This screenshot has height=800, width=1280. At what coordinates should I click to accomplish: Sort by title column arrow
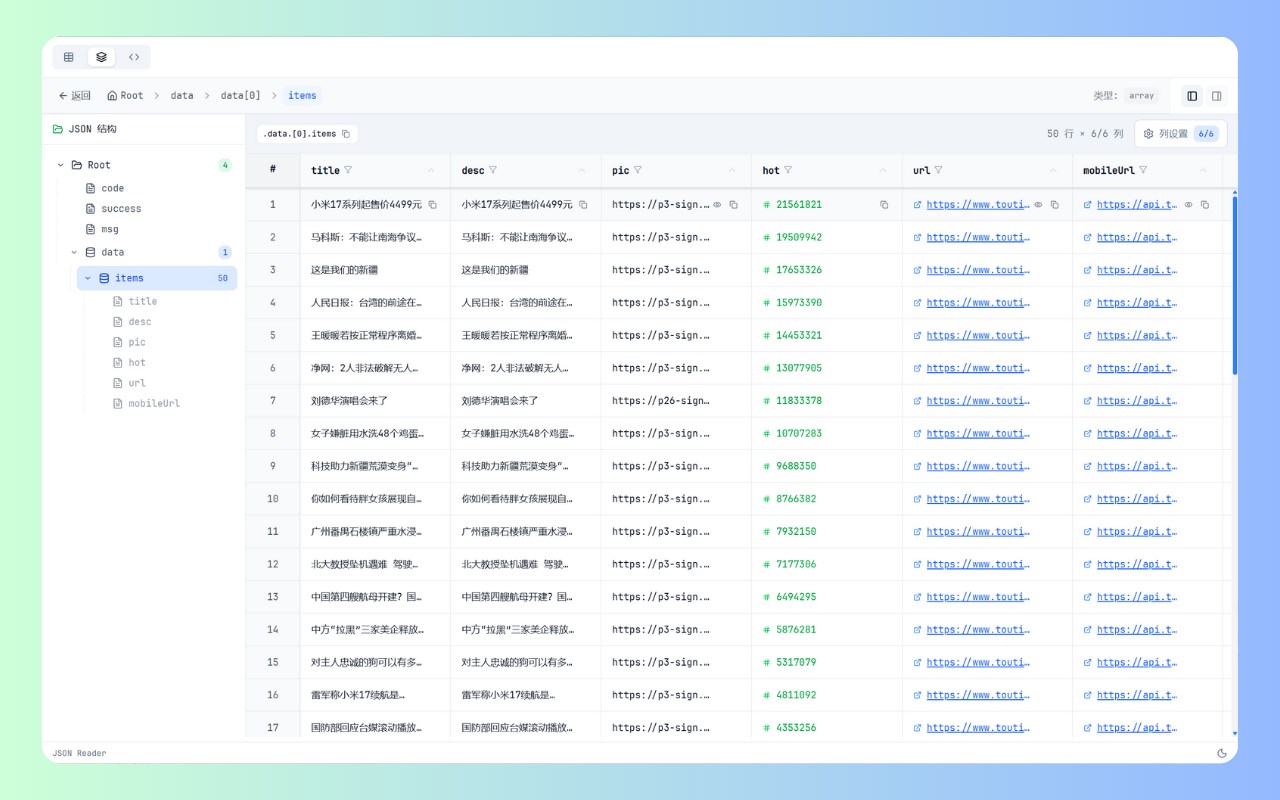pos(431,171)
